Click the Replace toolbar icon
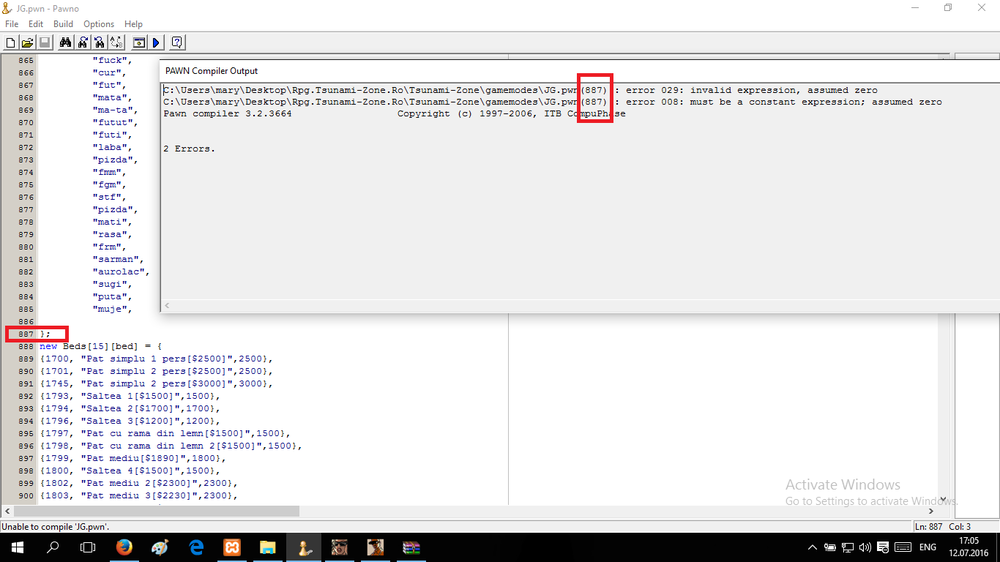The width and height of the screenshot is (1000, 562). [116, 43]
